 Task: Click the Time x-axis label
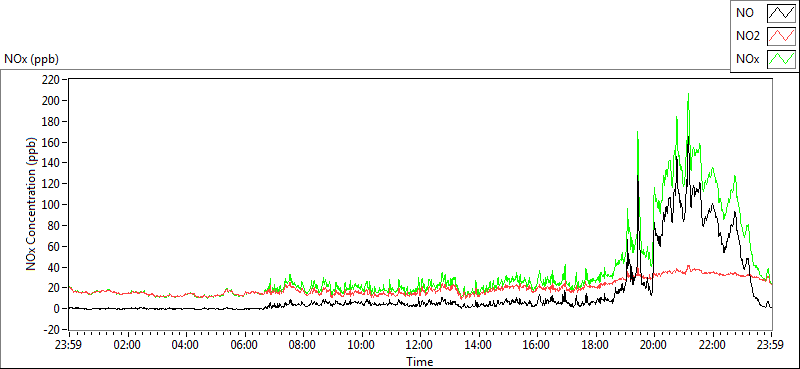click(x=420, y=362)
